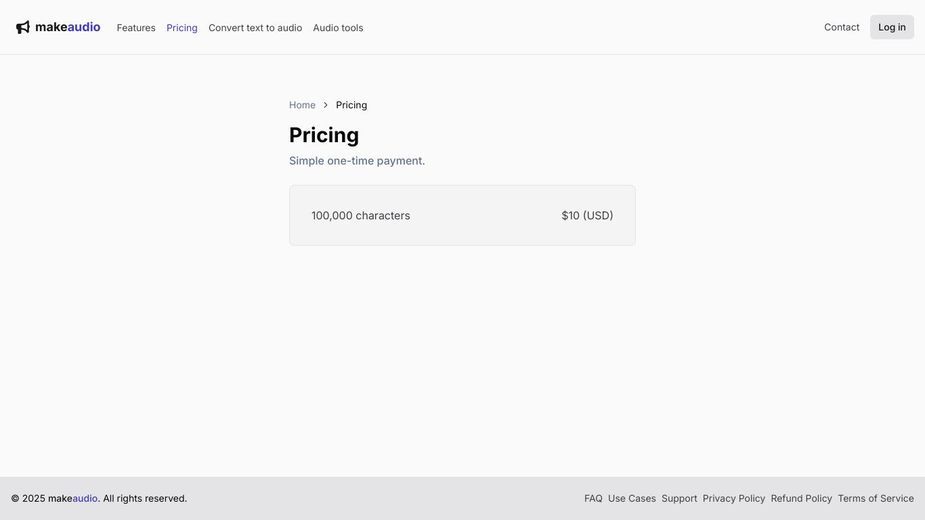Click the $10 (USD) price text
This screenshot has width=925, height=520.
click(x=587, y=215)
